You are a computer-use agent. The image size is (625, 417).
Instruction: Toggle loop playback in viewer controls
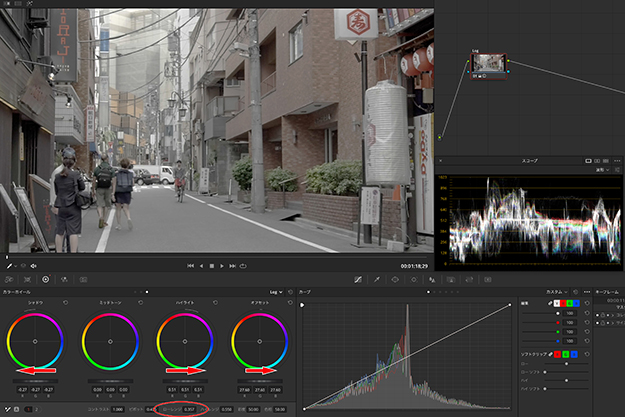(x=243, y=265)
